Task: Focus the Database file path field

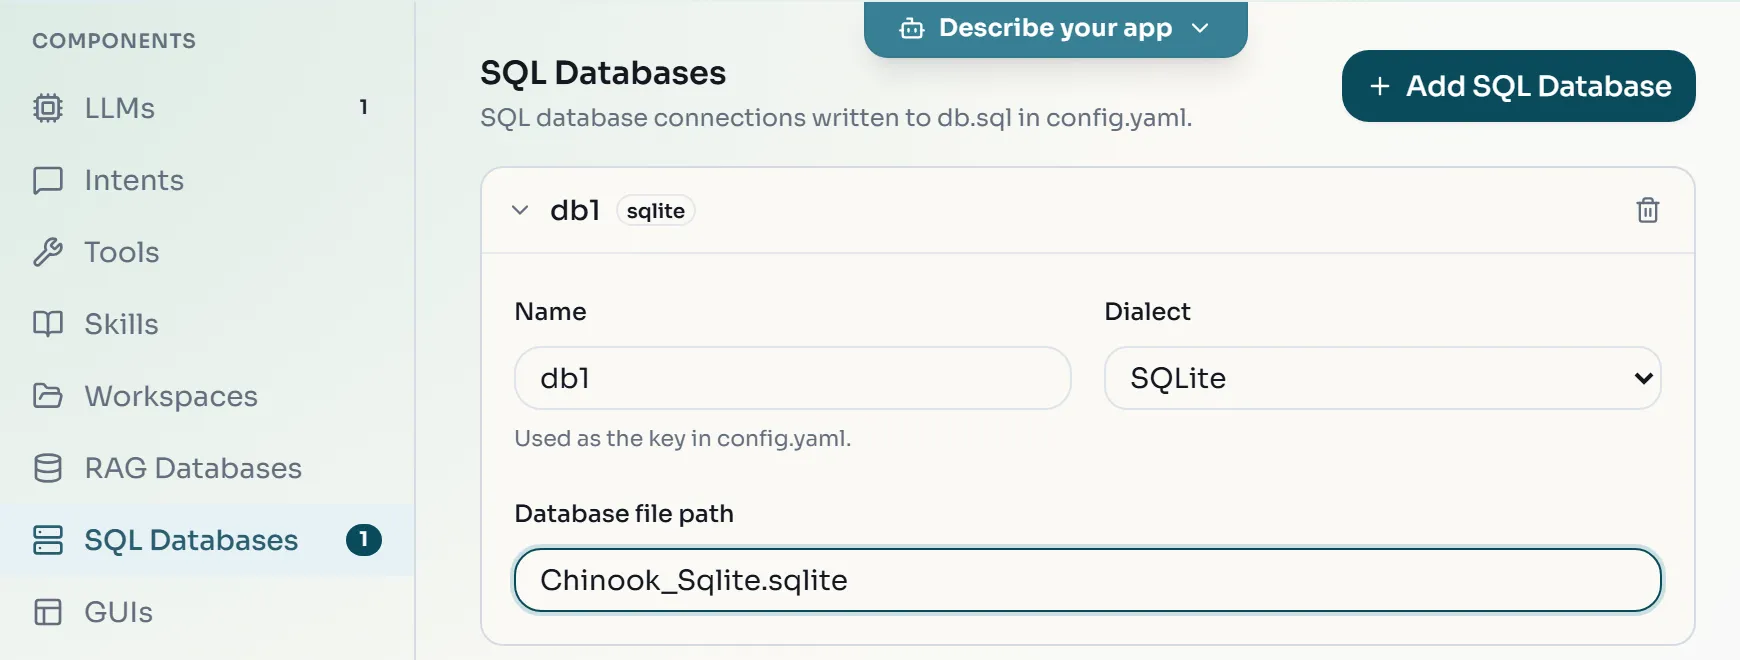Action: click(1087, 580)
